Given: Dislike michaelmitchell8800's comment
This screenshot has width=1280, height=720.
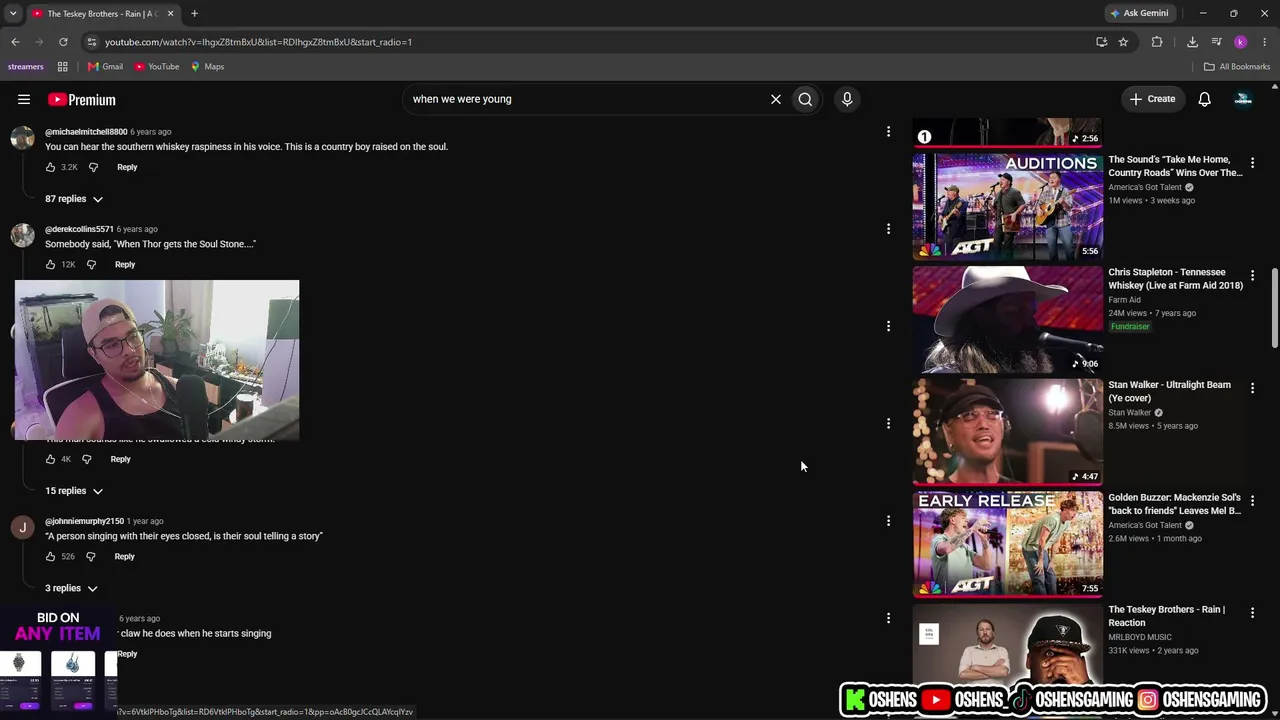Looking at the screenshot, I should point(93,167).
